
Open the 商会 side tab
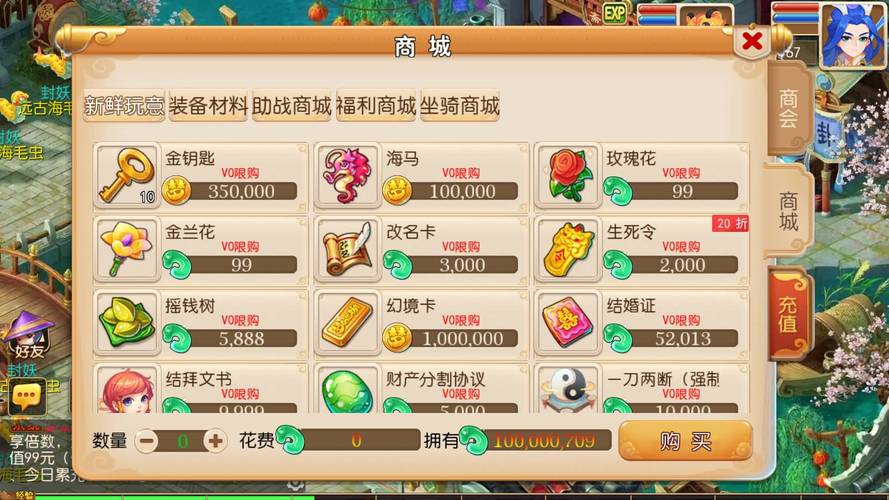click(789, 108)
